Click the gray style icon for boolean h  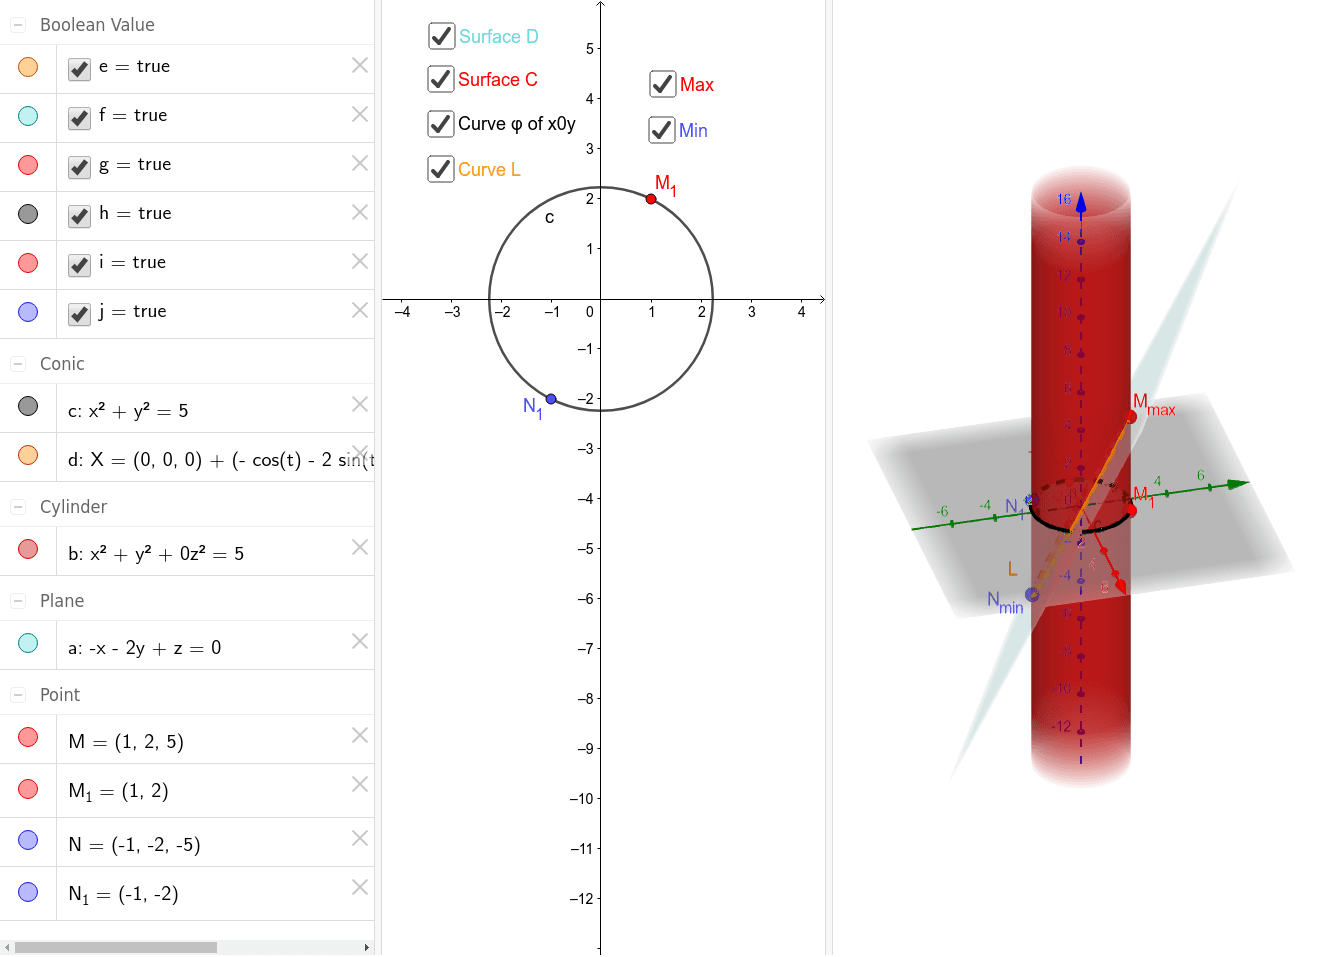tap(27, 210)
